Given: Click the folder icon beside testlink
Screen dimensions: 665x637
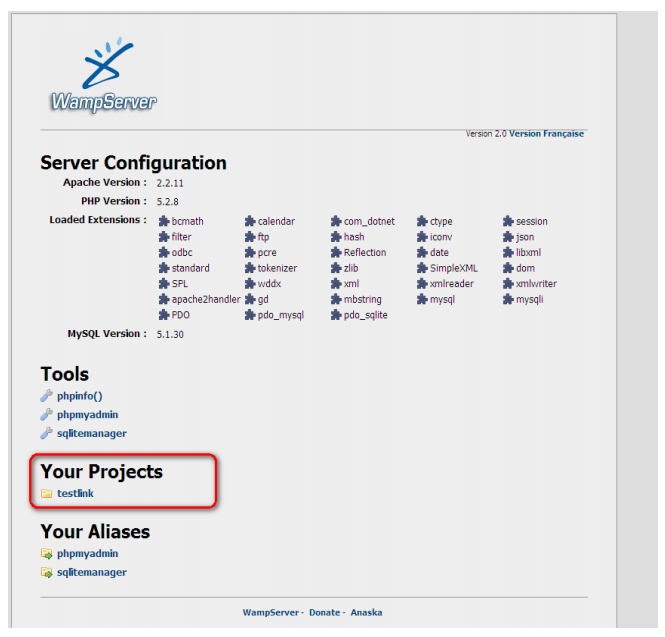Looking at the screenshot, I should tap(46, 493).
